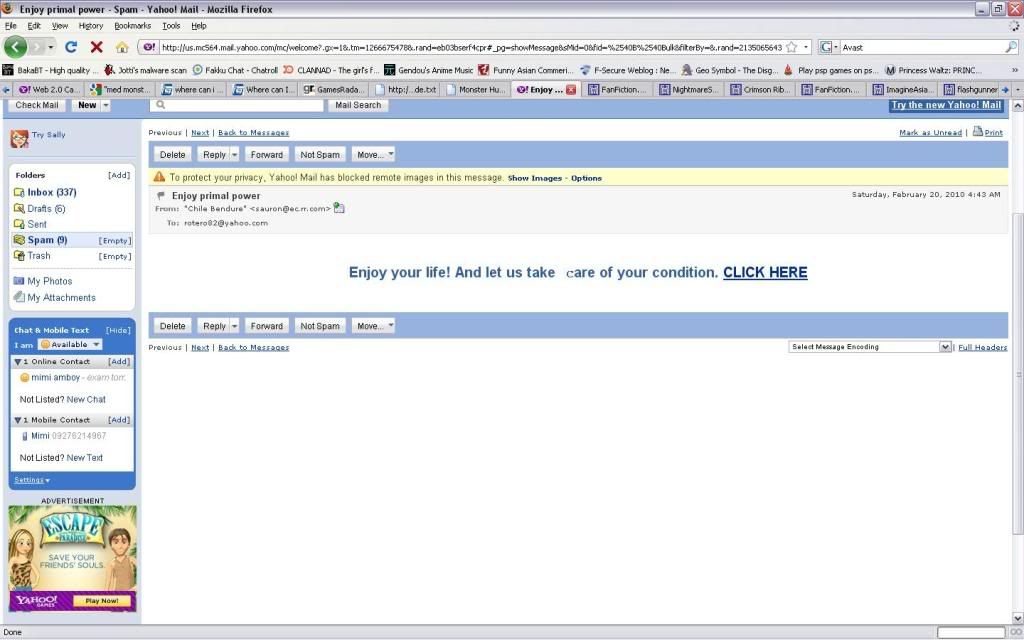Click the printer icon next to Print
This screenshot has width=1024, height=640.
(978, 131)
